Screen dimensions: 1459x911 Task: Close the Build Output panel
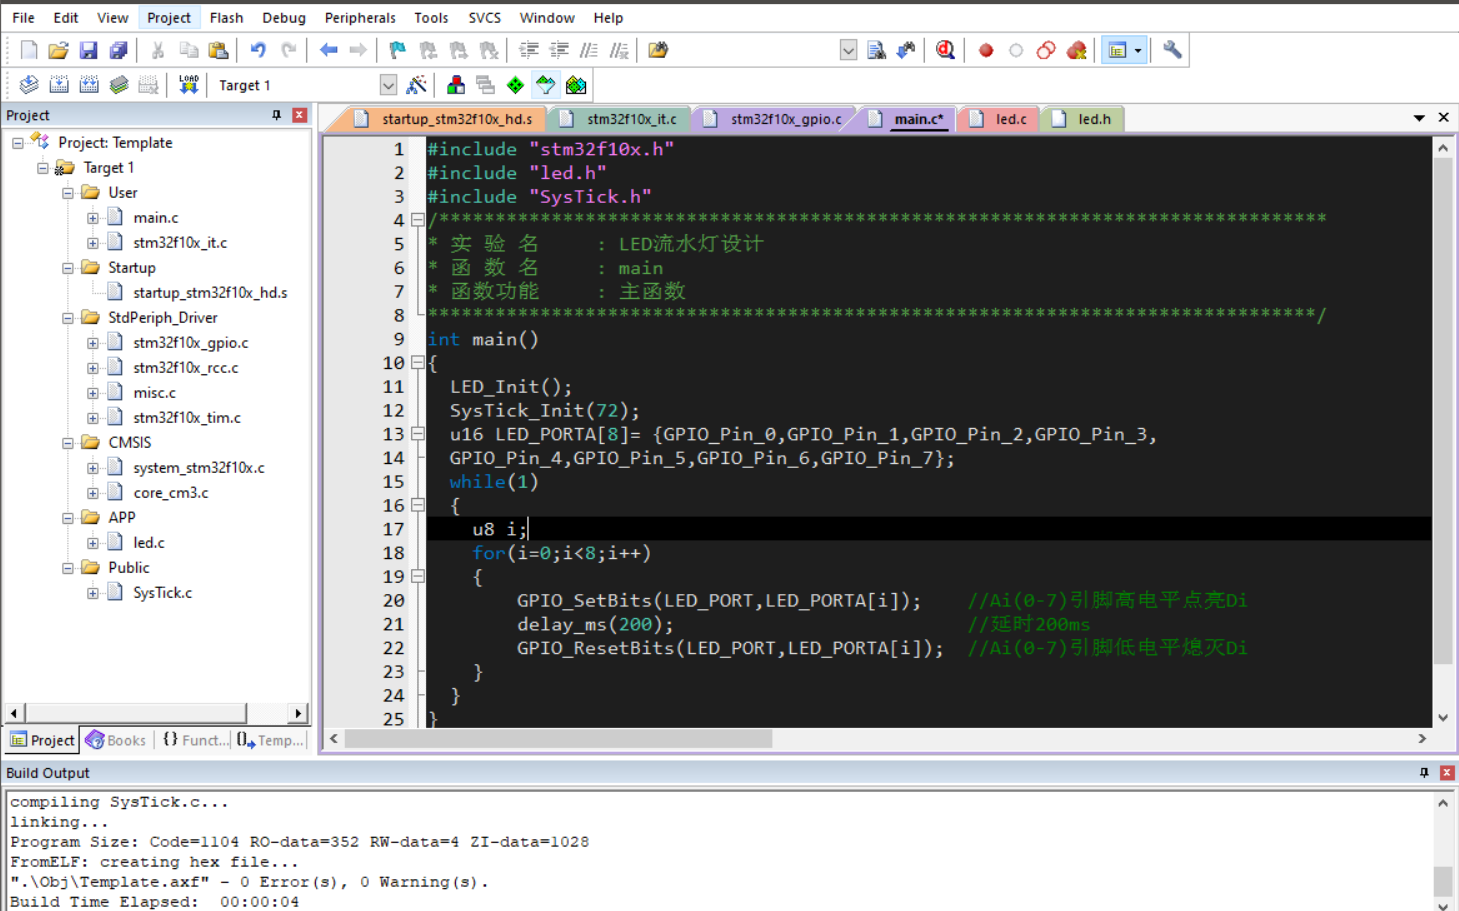coord(1446,773)
